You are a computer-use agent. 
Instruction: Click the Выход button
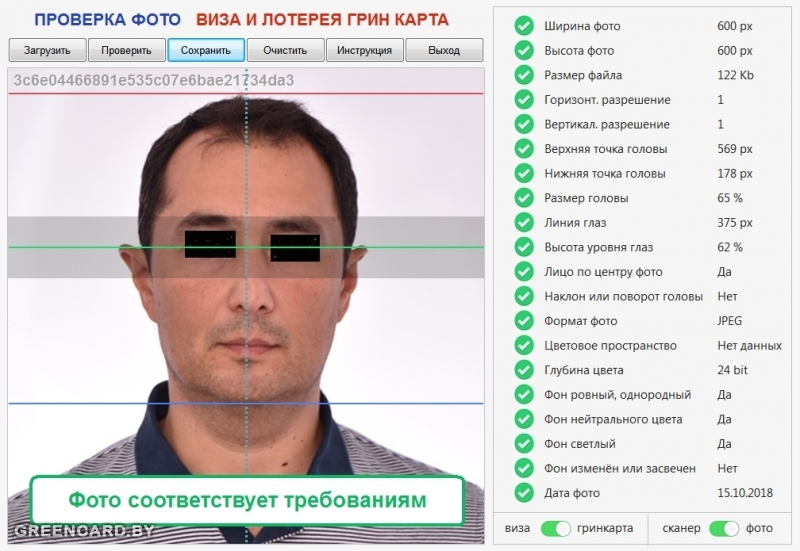pos(444,50)
